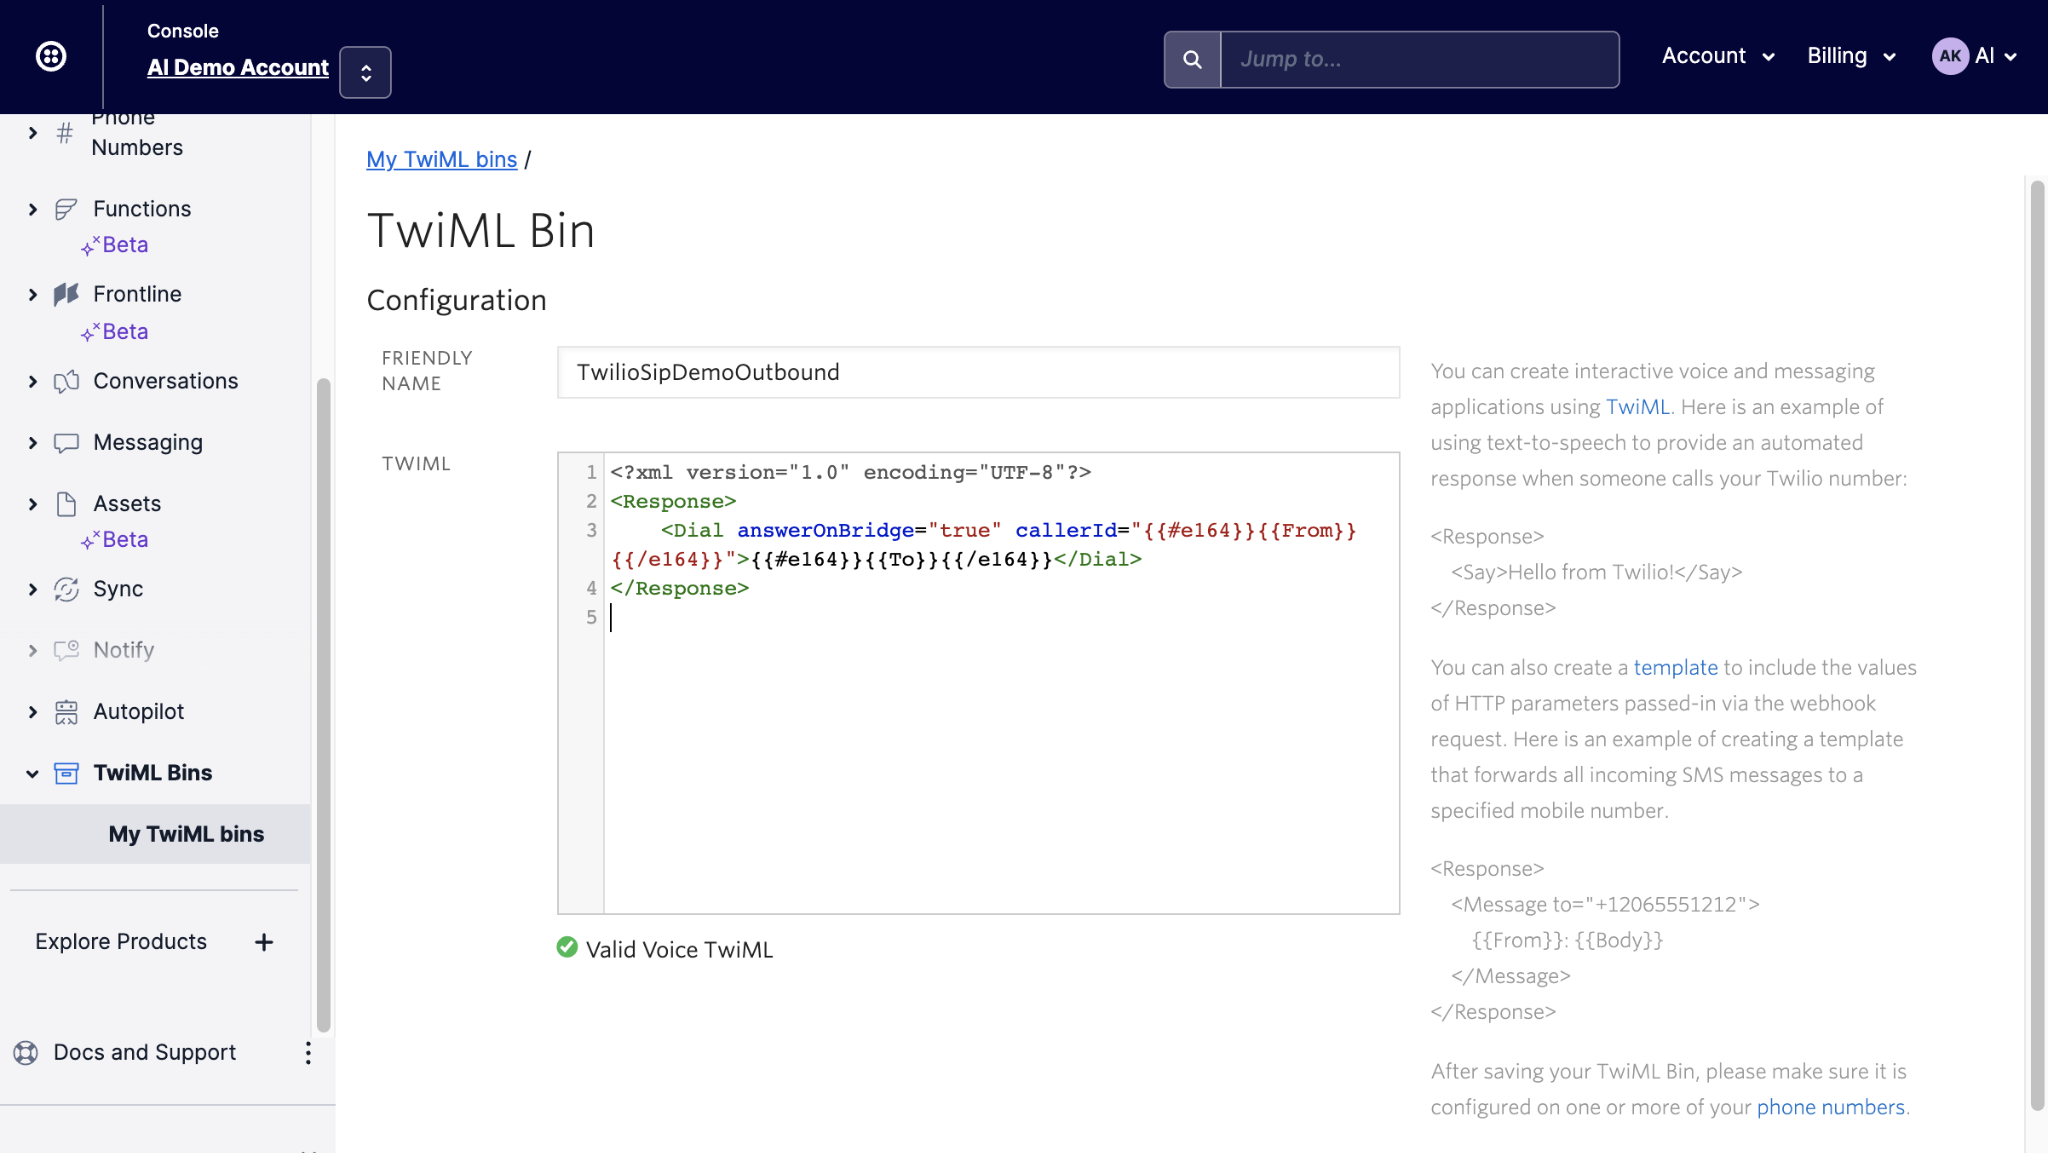Open Frontline in the sidebar
Screen dimensions: 2048x1153
point(137,294)
